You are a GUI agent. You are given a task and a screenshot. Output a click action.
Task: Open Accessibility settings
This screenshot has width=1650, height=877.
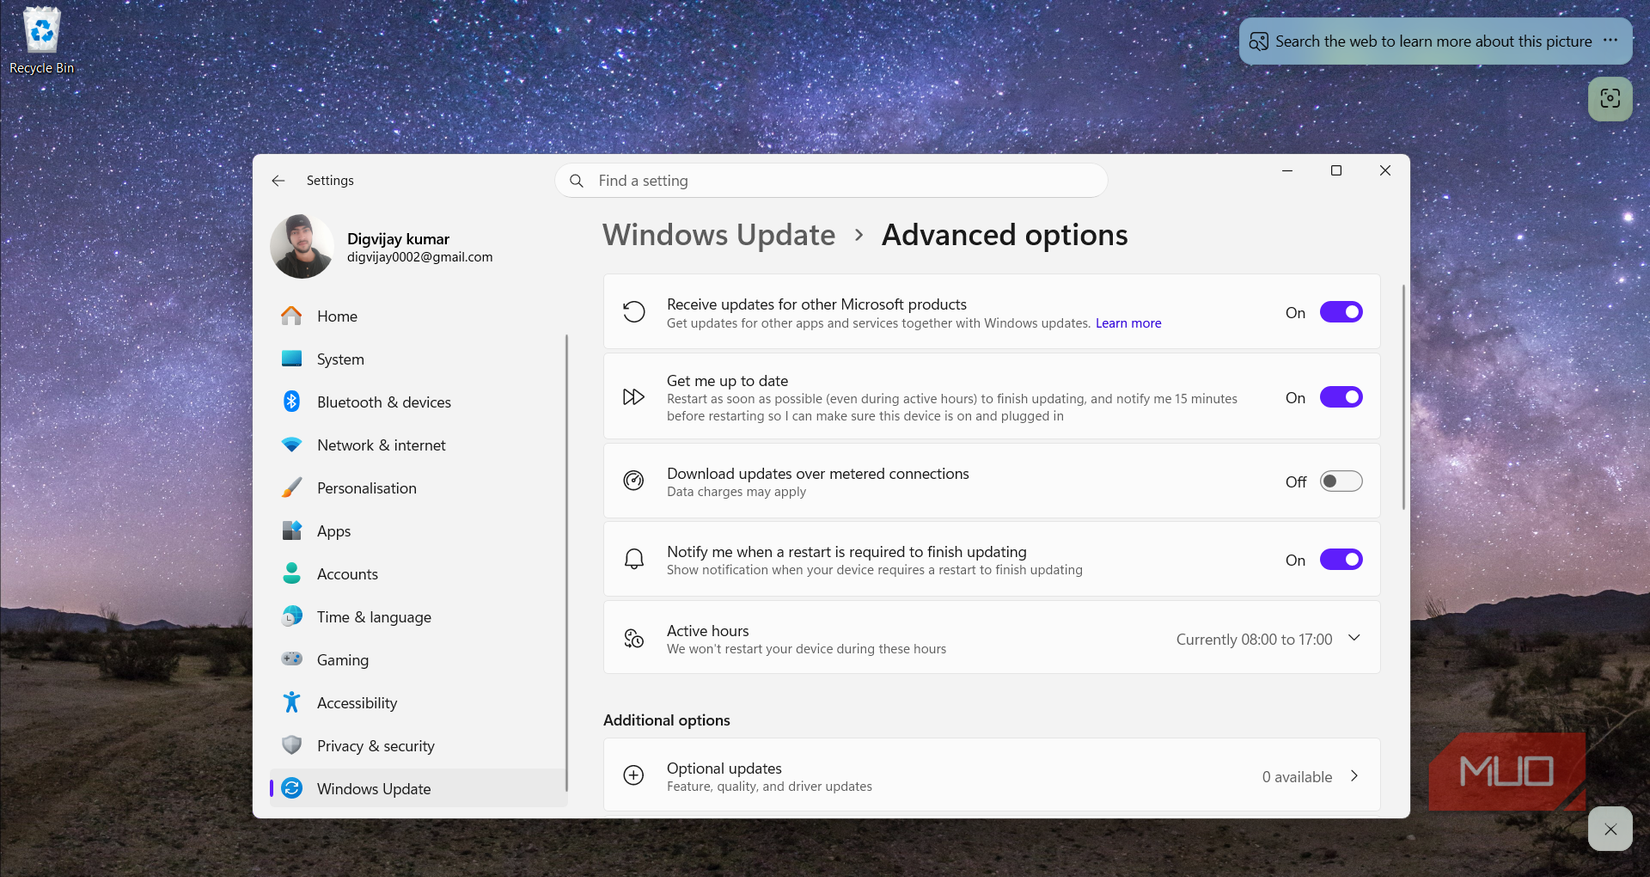click(418, 703)
